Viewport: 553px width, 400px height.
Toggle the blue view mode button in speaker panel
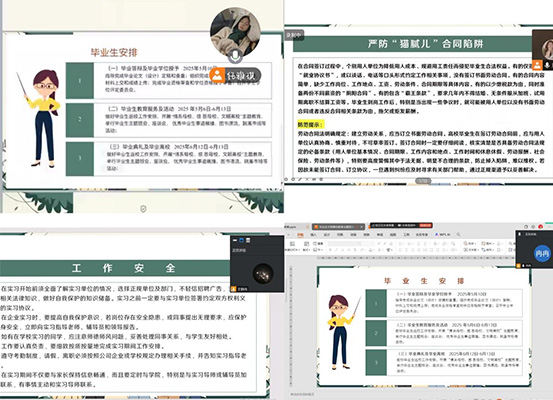pyautogui.click(x=242, y=240)
